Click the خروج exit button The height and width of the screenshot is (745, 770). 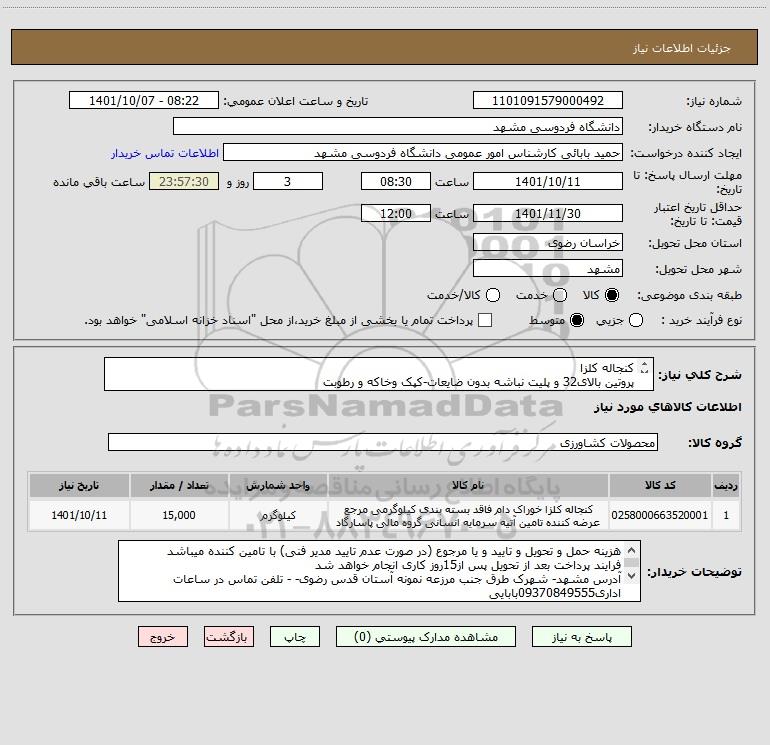[163, 637]
